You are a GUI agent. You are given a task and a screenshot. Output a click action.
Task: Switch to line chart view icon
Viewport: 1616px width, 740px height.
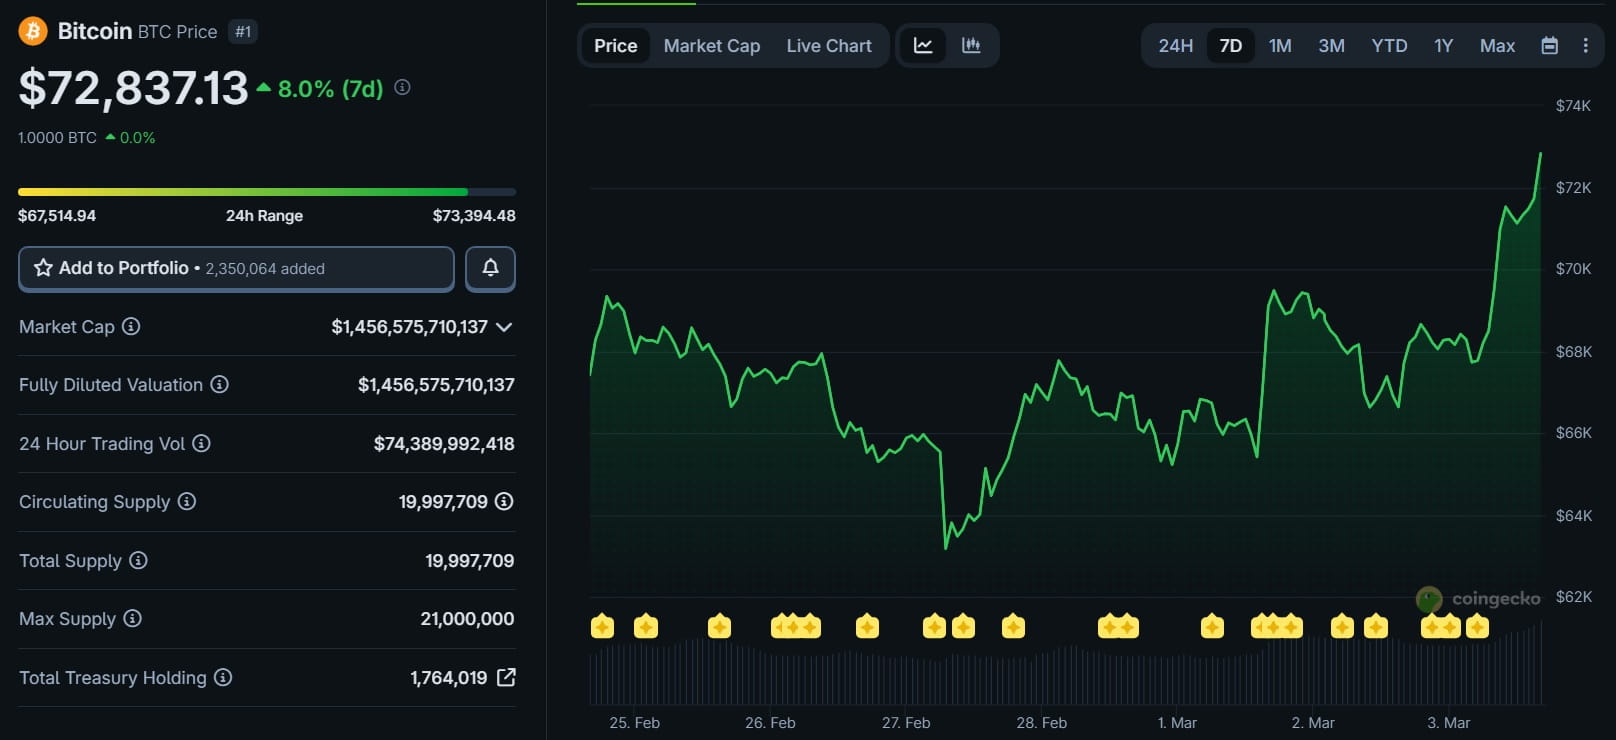tap(923, 46)
